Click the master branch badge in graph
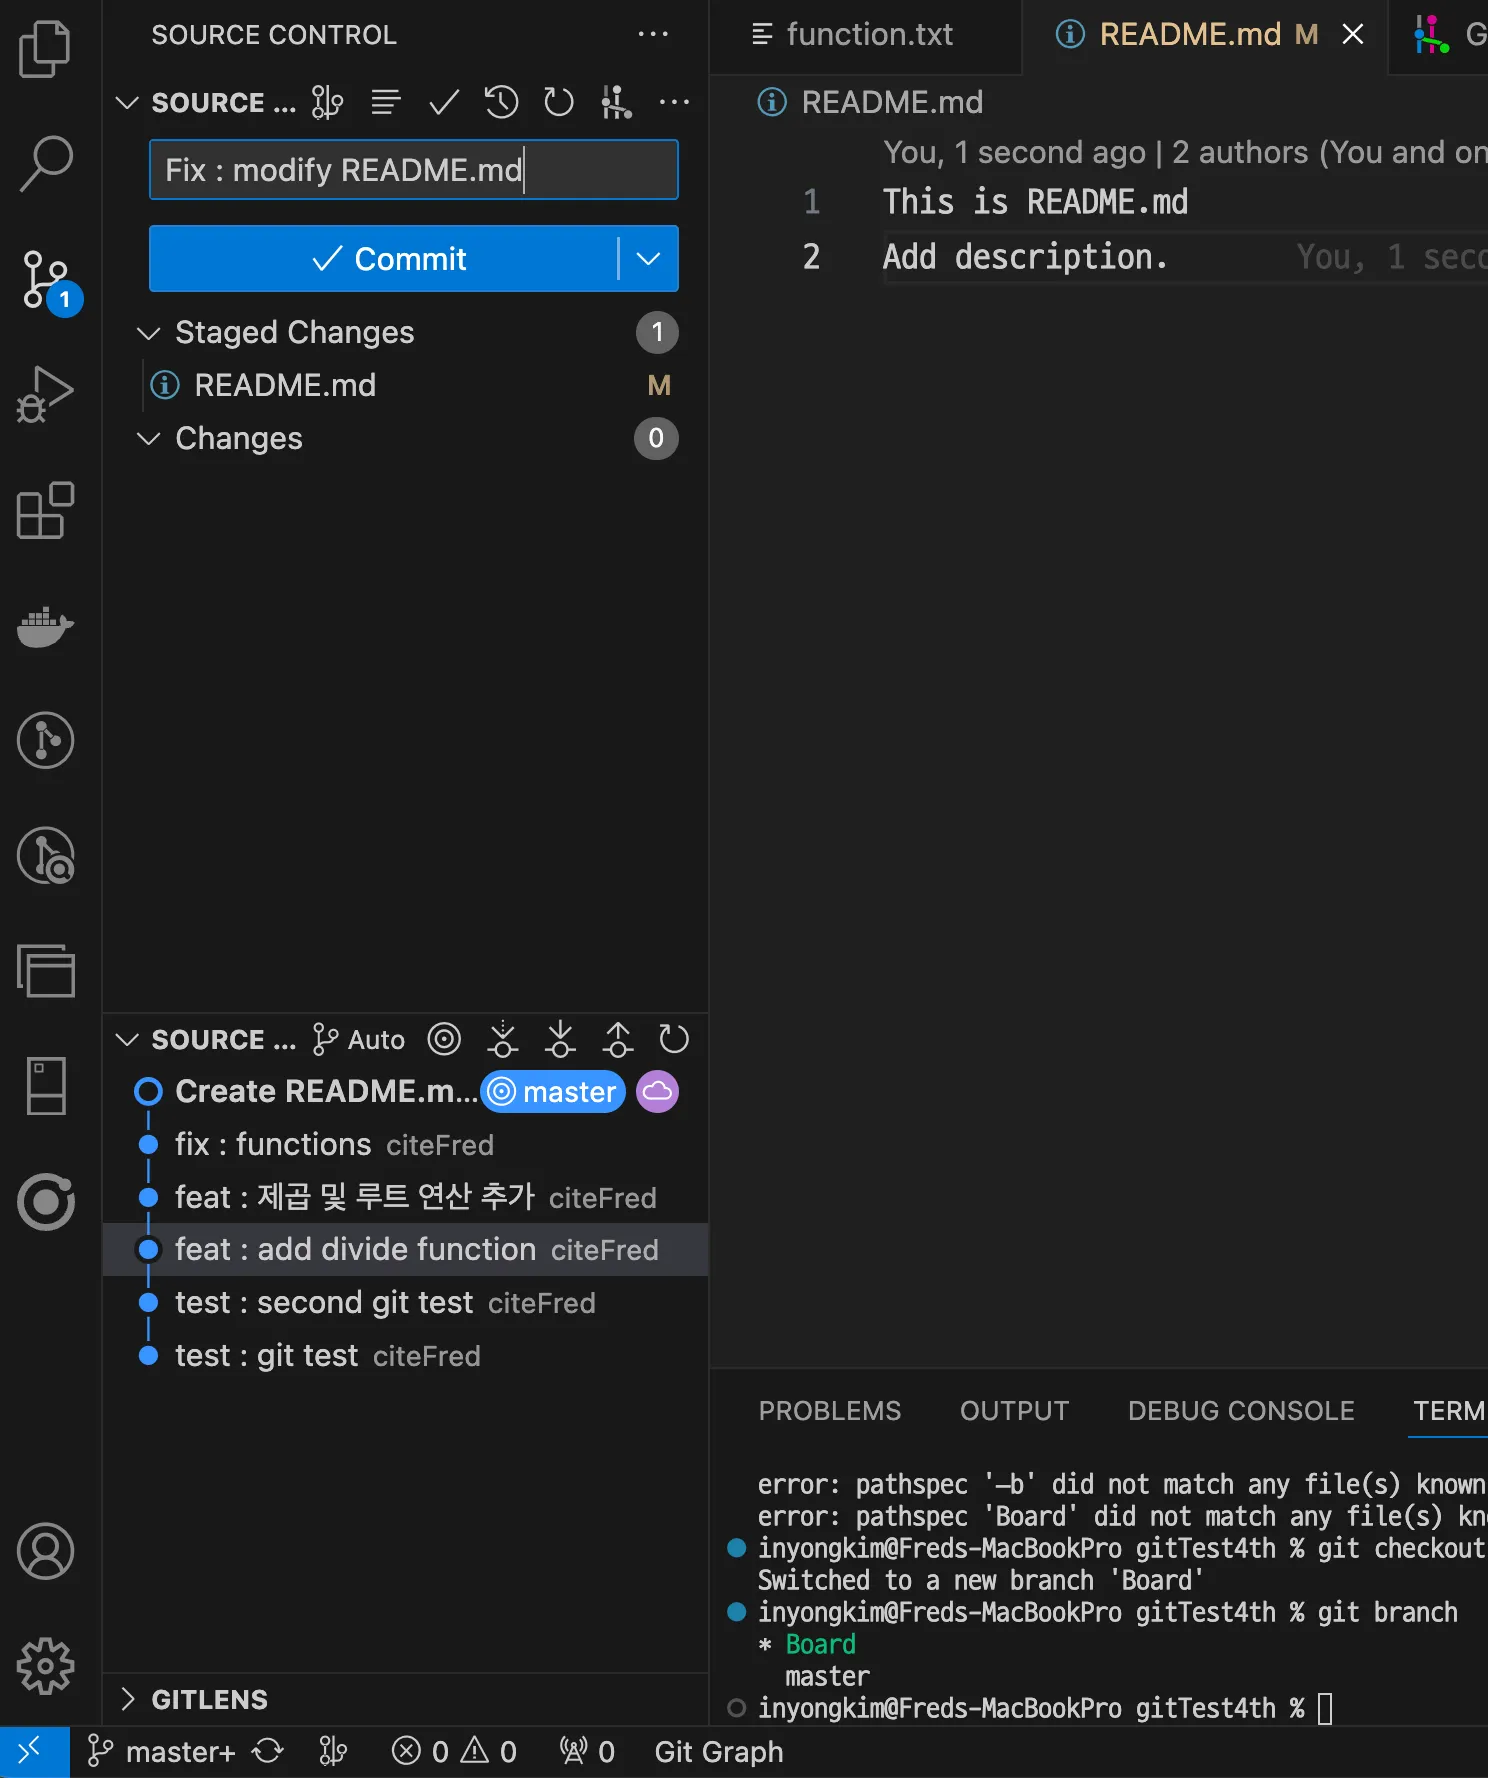 553,1091
